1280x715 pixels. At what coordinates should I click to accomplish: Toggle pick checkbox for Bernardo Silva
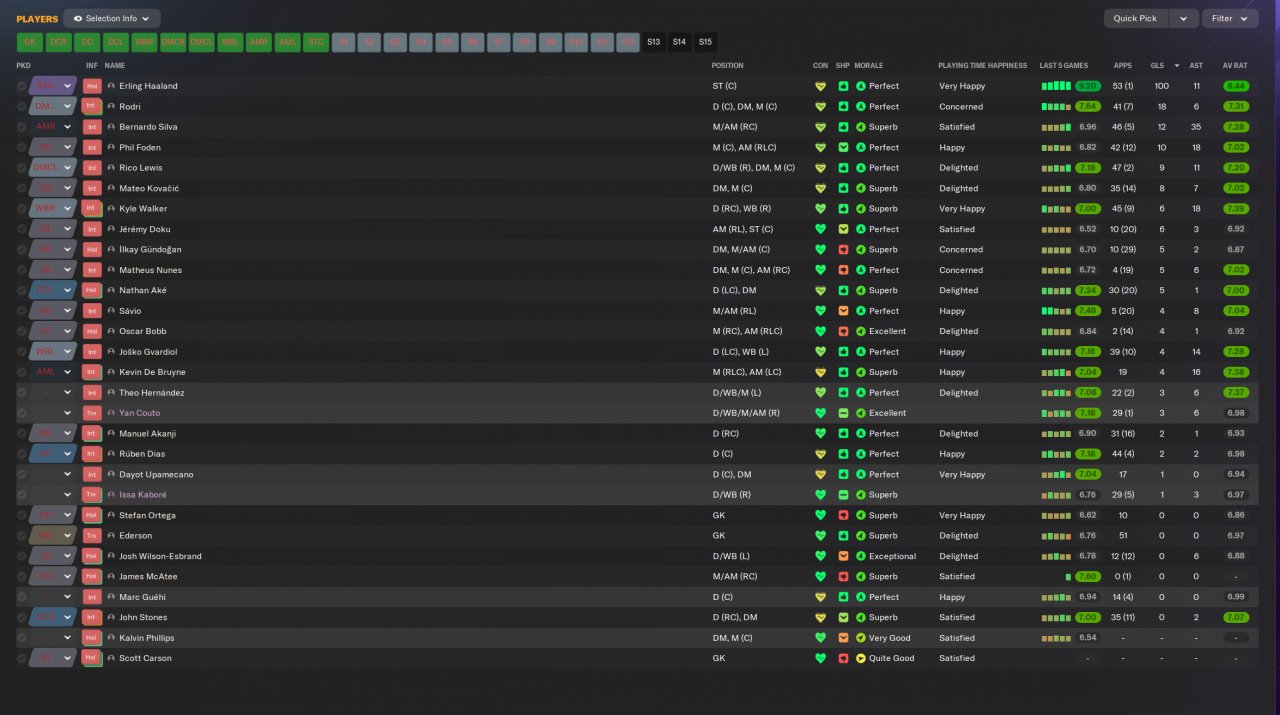coord(22,127)
